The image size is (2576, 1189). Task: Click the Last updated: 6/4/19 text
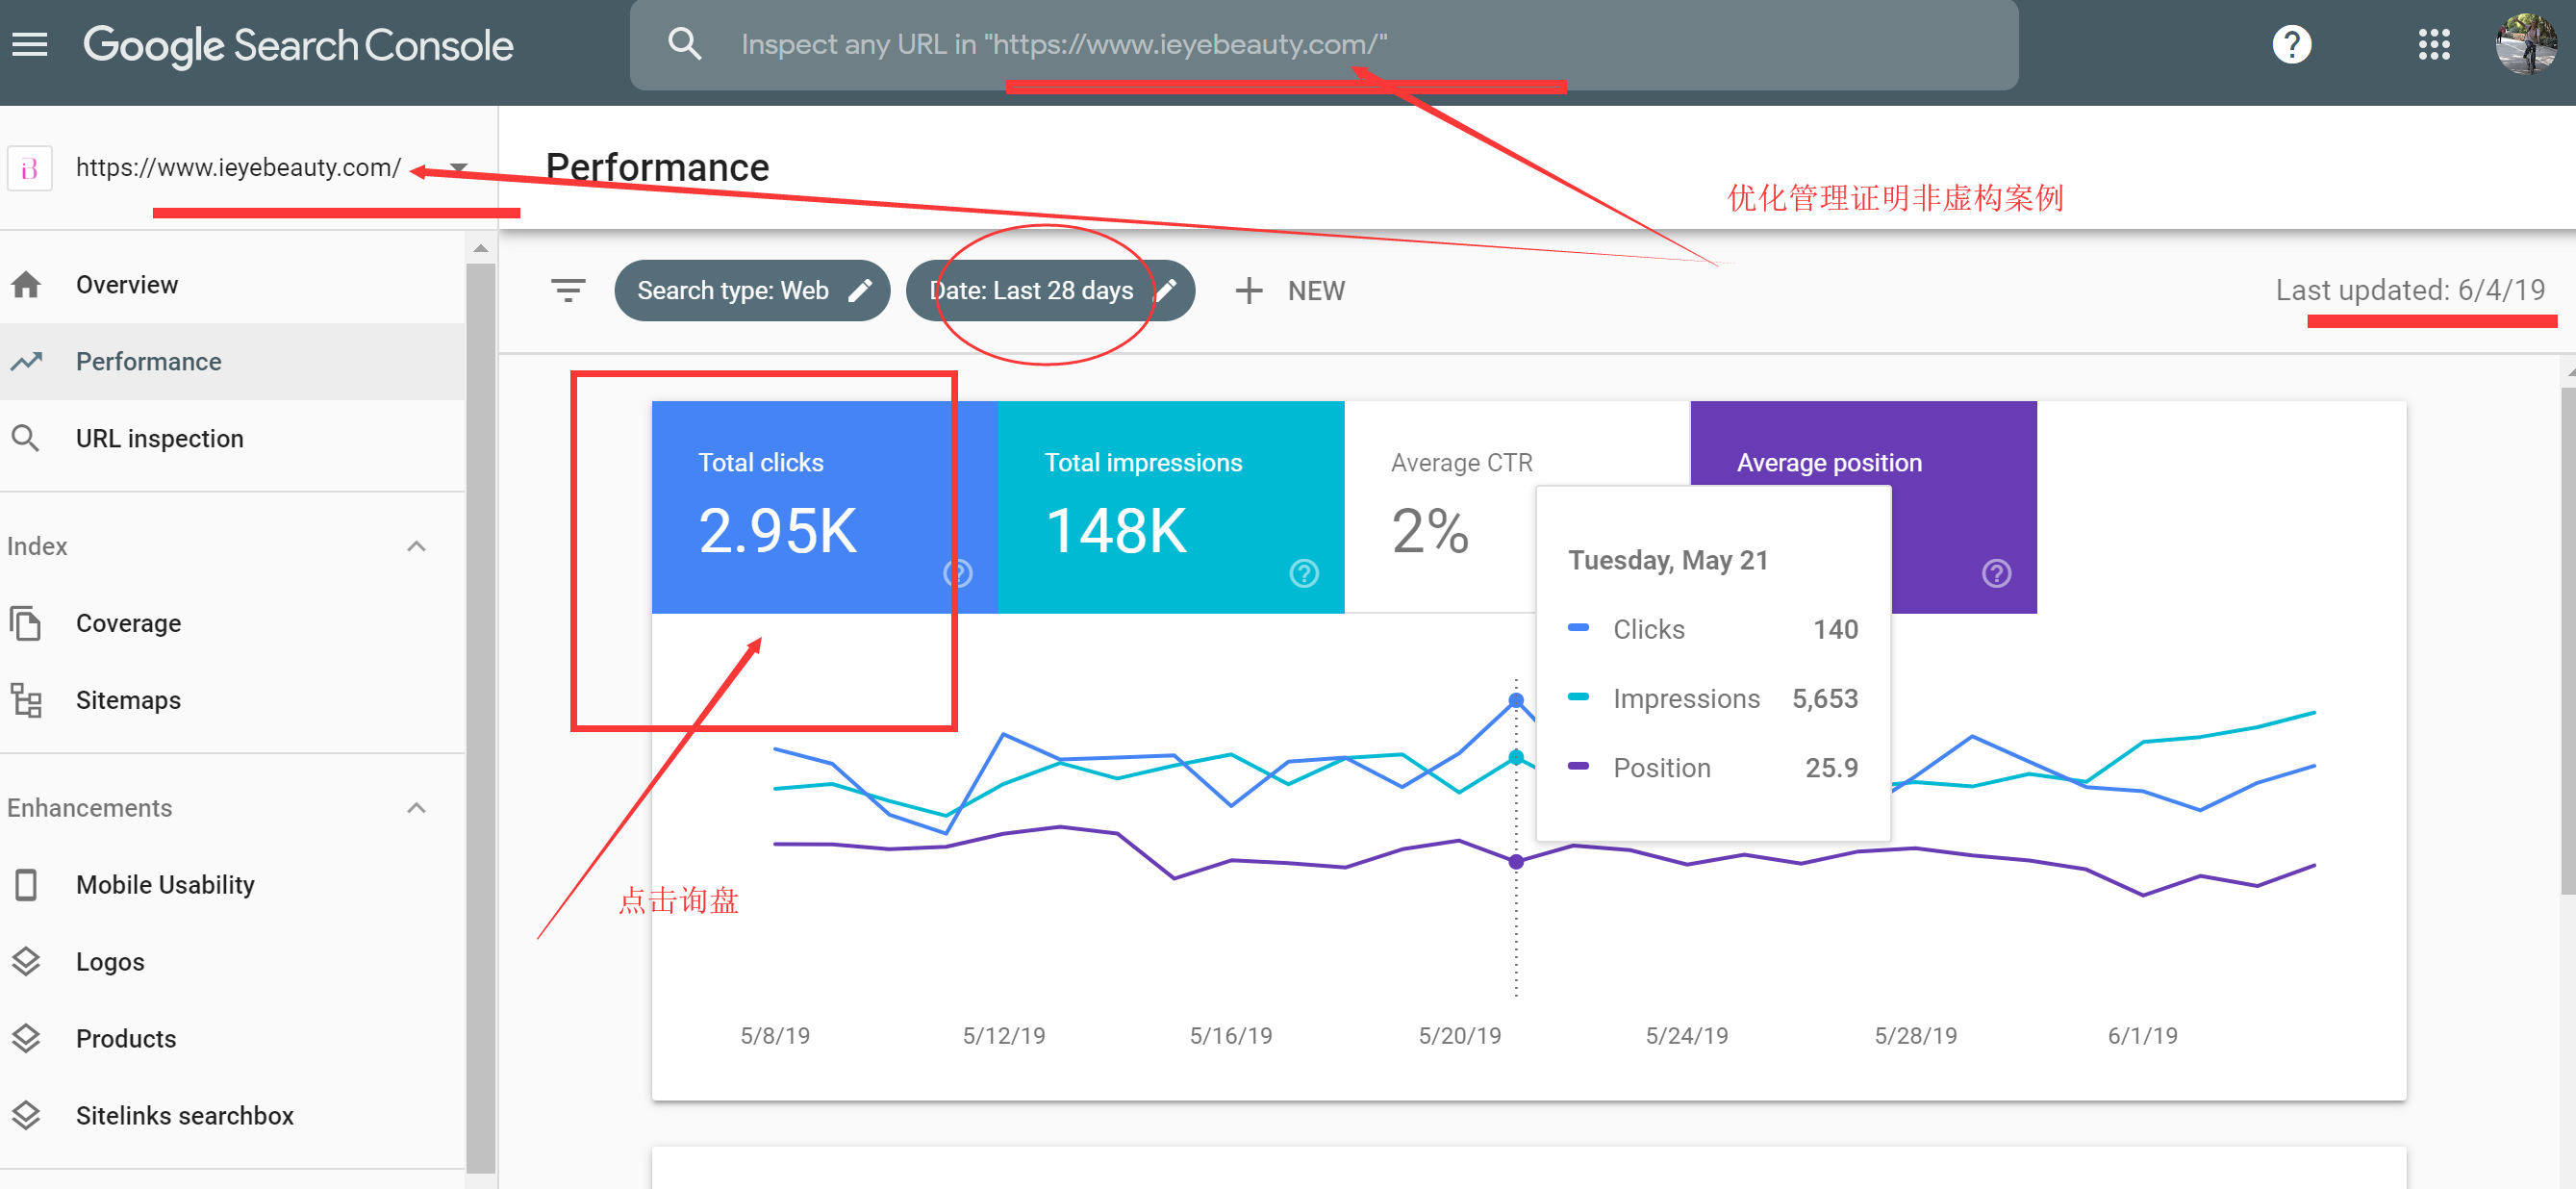pyautogui.click(x=2410, y=290)
